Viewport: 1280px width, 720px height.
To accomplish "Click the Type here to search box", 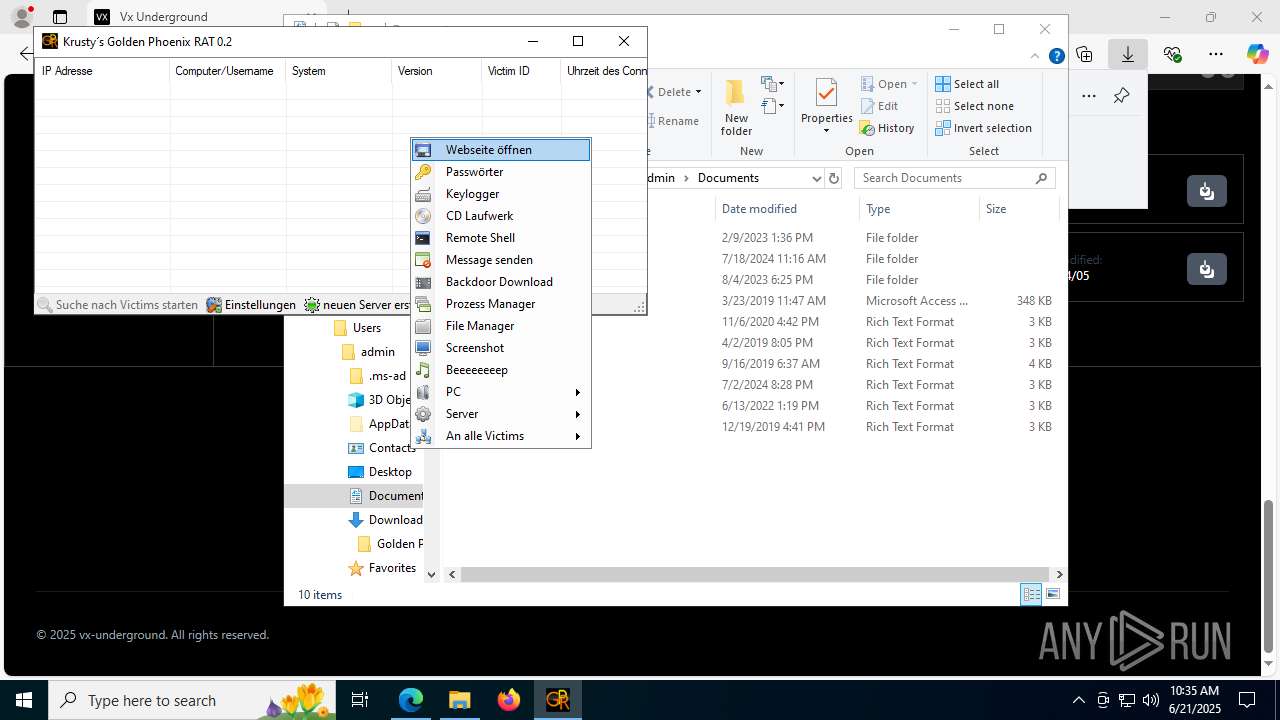I will point(194,700).
